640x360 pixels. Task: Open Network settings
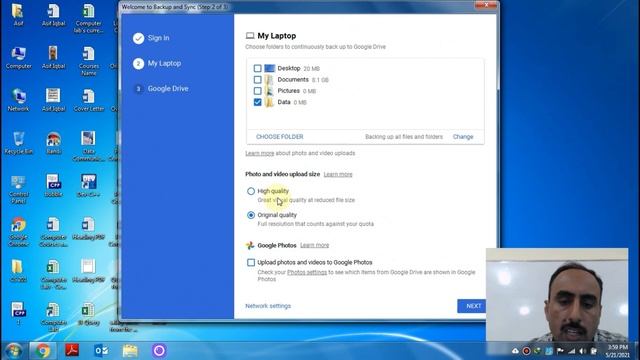(x=268, y=306)
